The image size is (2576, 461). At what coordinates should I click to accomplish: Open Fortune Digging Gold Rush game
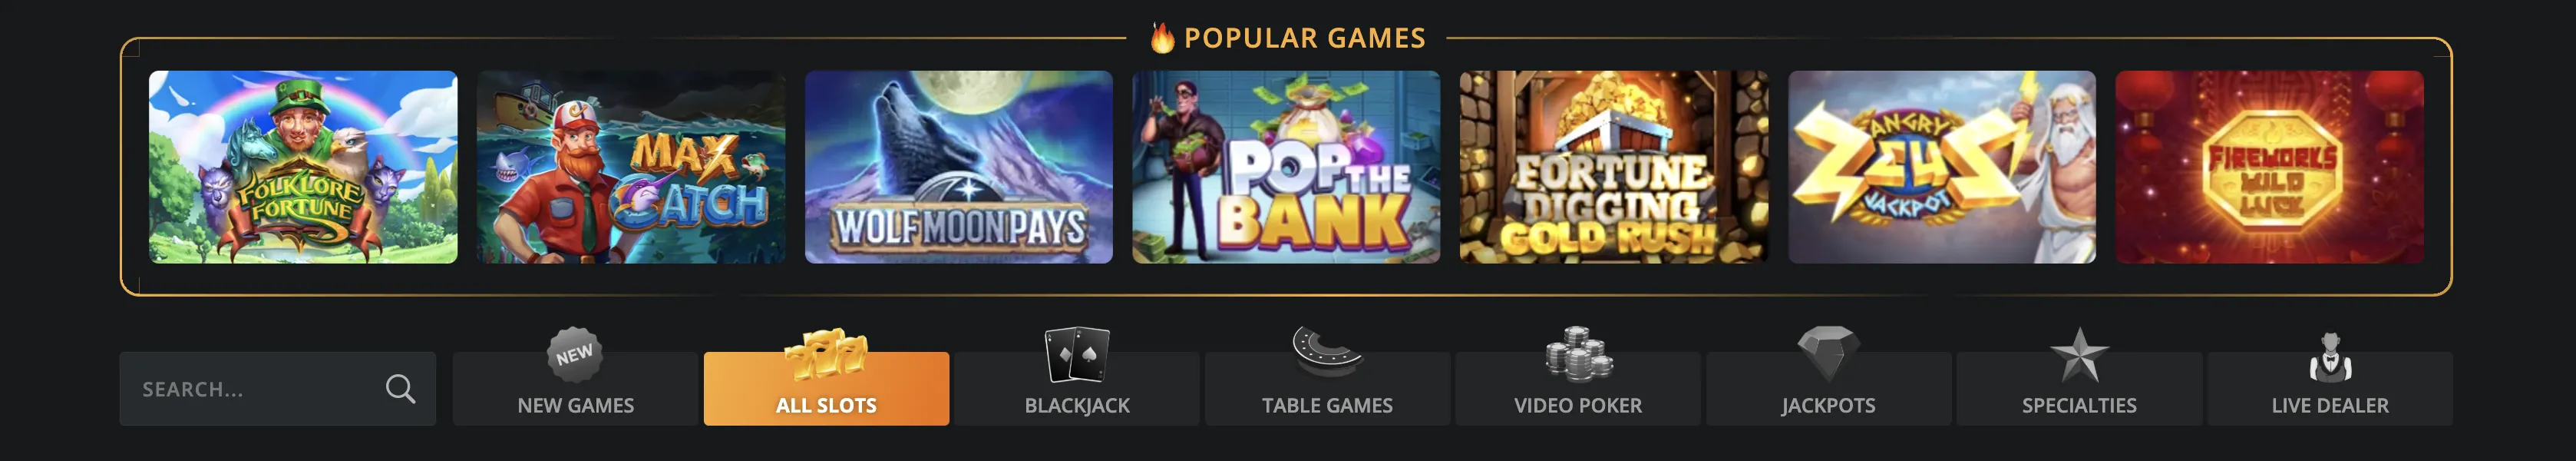(1614, 167)
